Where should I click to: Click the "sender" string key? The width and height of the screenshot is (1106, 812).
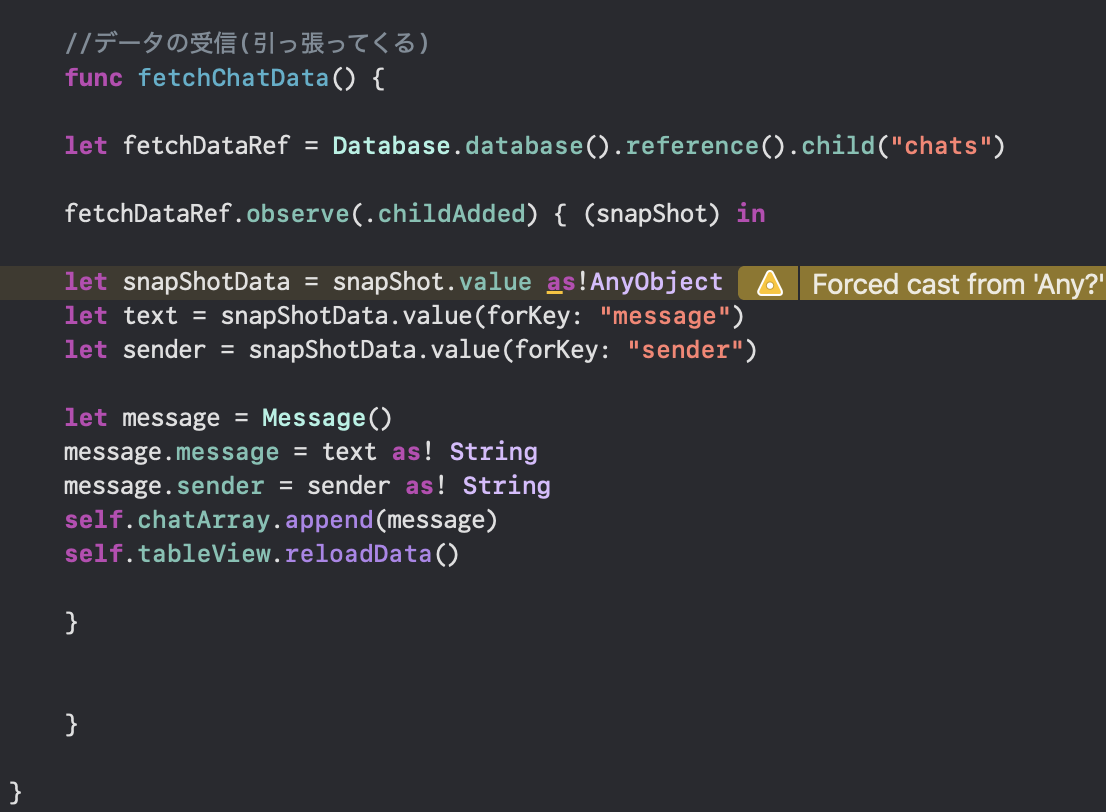[686, 350]
